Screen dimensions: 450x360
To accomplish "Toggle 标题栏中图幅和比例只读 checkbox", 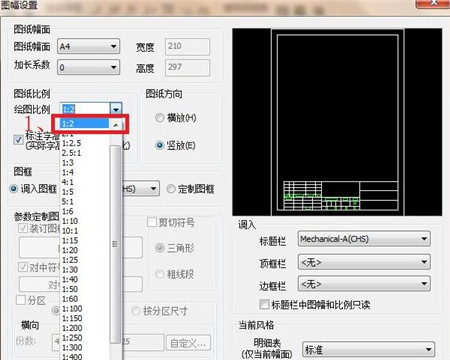I will click(x=264, y=304).
